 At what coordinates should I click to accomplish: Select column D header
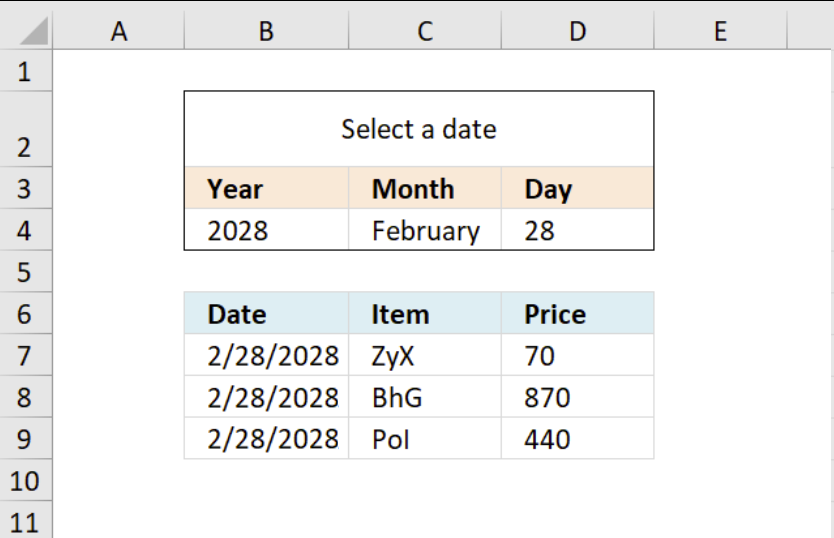coord(578,31)
